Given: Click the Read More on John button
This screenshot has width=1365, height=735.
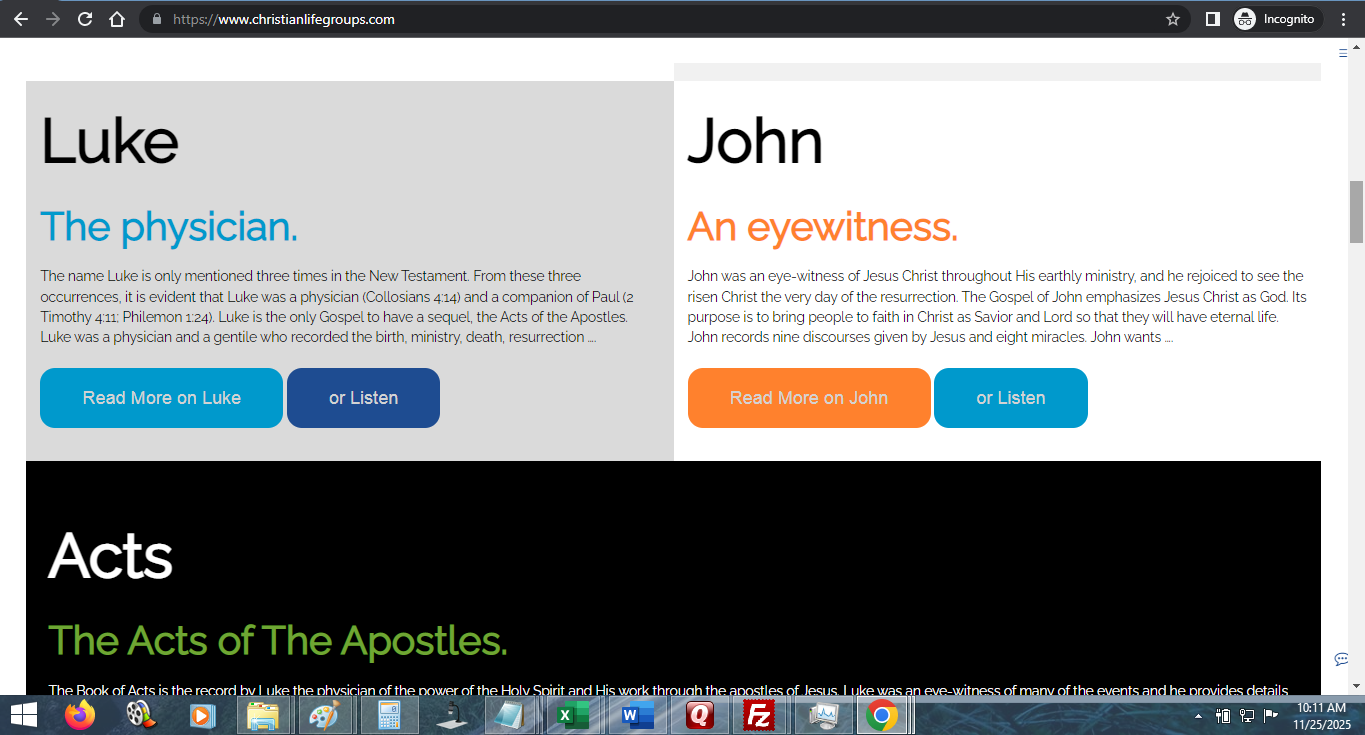Looking at the screenshot, I should 809,398.
